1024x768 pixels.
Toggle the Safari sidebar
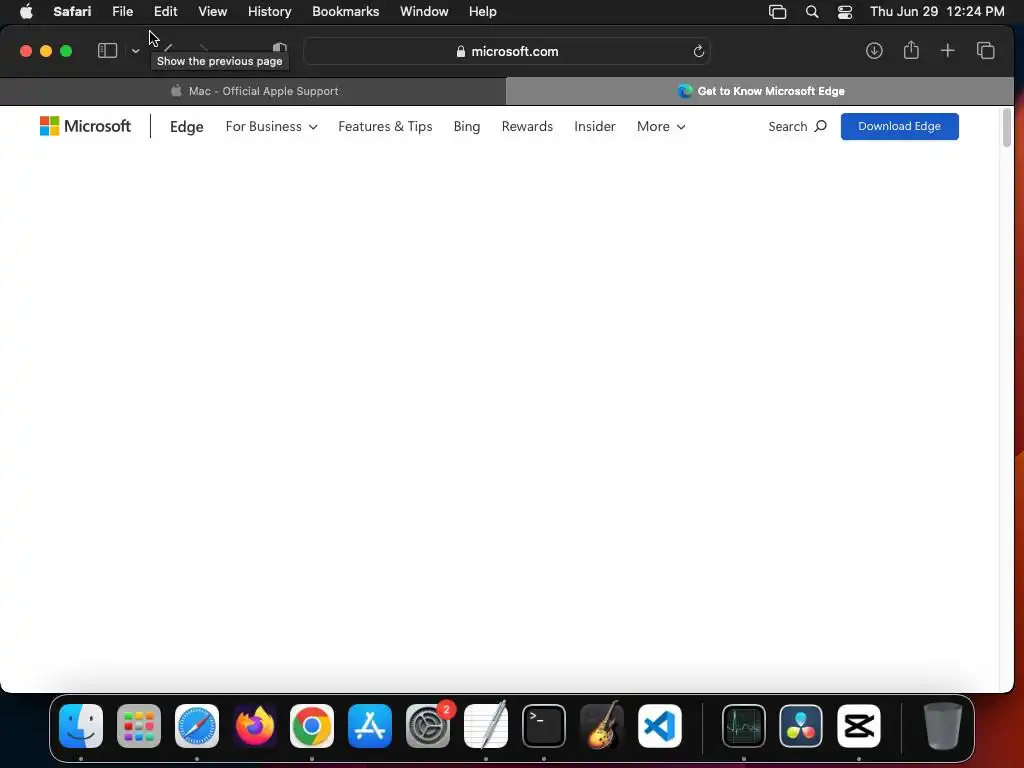click(107, 51)
